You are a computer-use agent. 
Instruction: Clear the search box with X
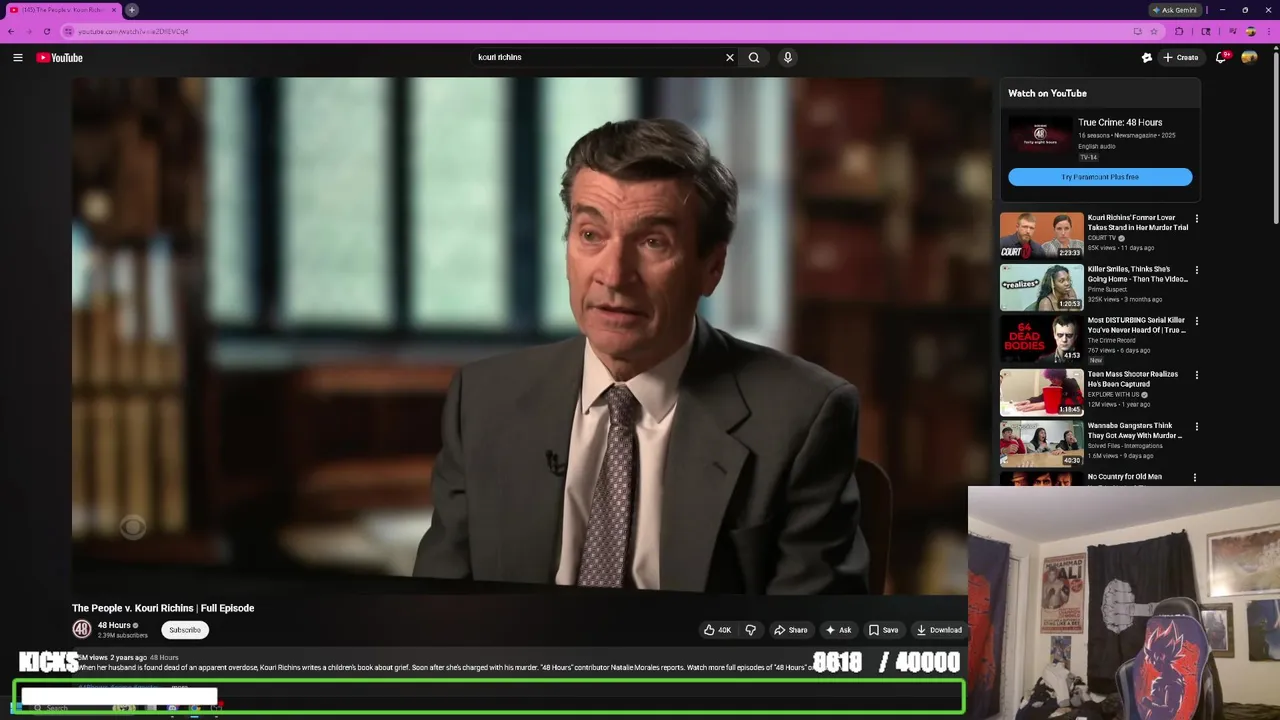pyautogui.click(x=730, y=58)
